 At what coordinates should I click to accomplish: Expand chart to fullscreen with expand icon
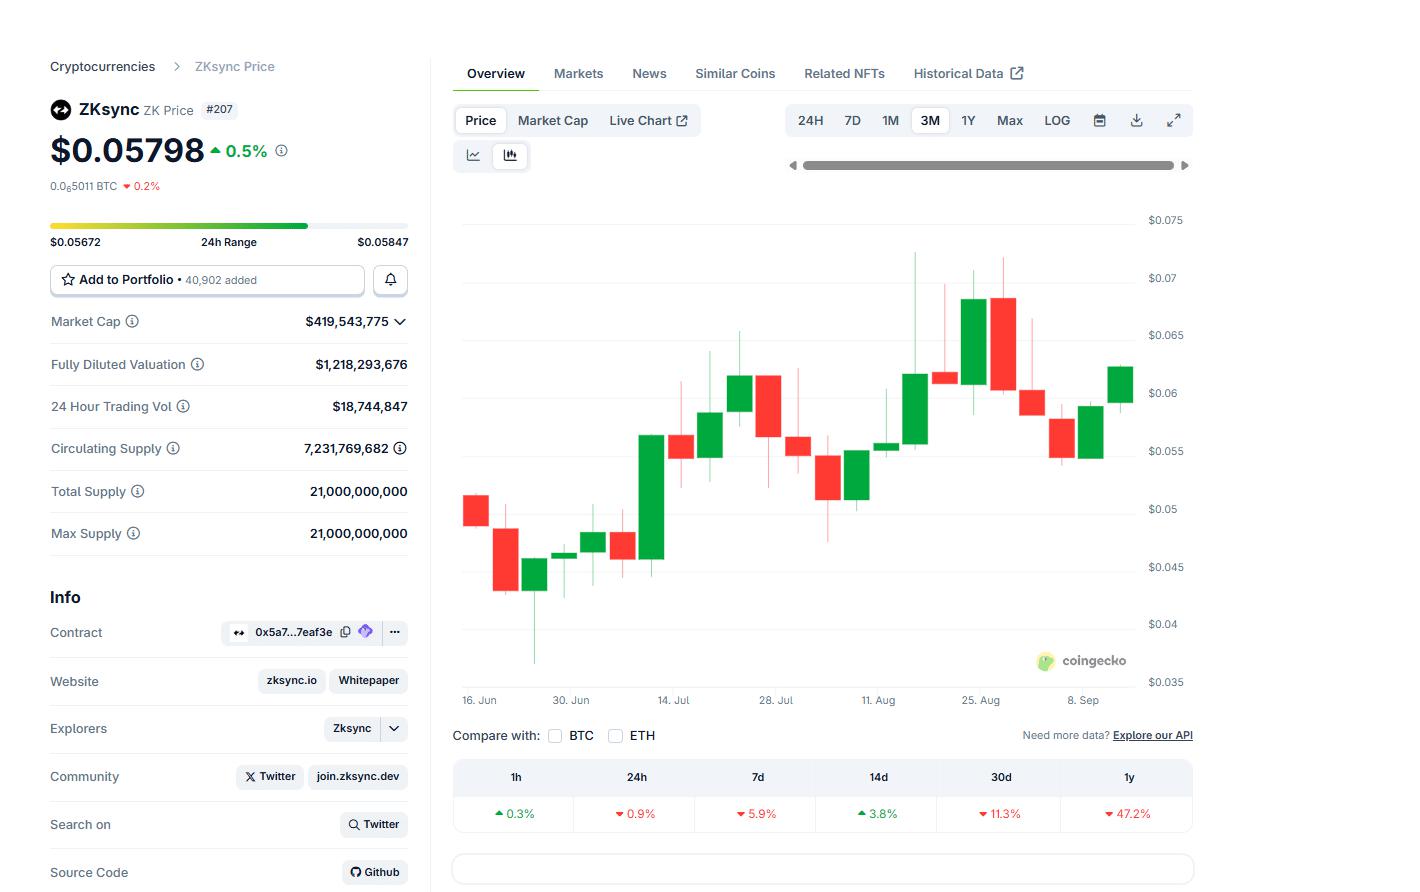point(1173,119)
